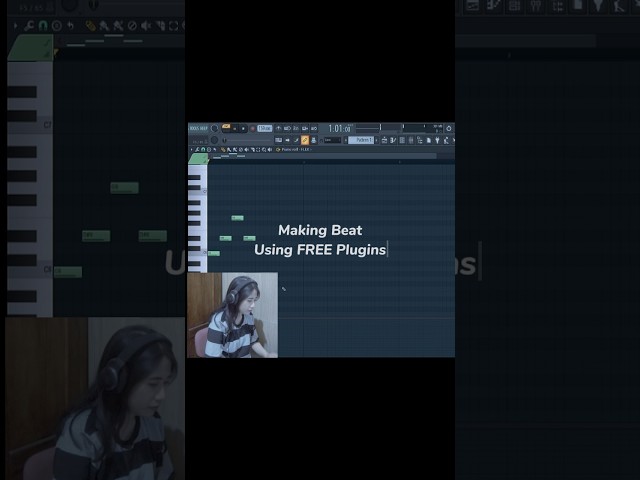Toggle the 3-2-1 countdown icon
Screen dimensions: 640x480
[296, 129]
